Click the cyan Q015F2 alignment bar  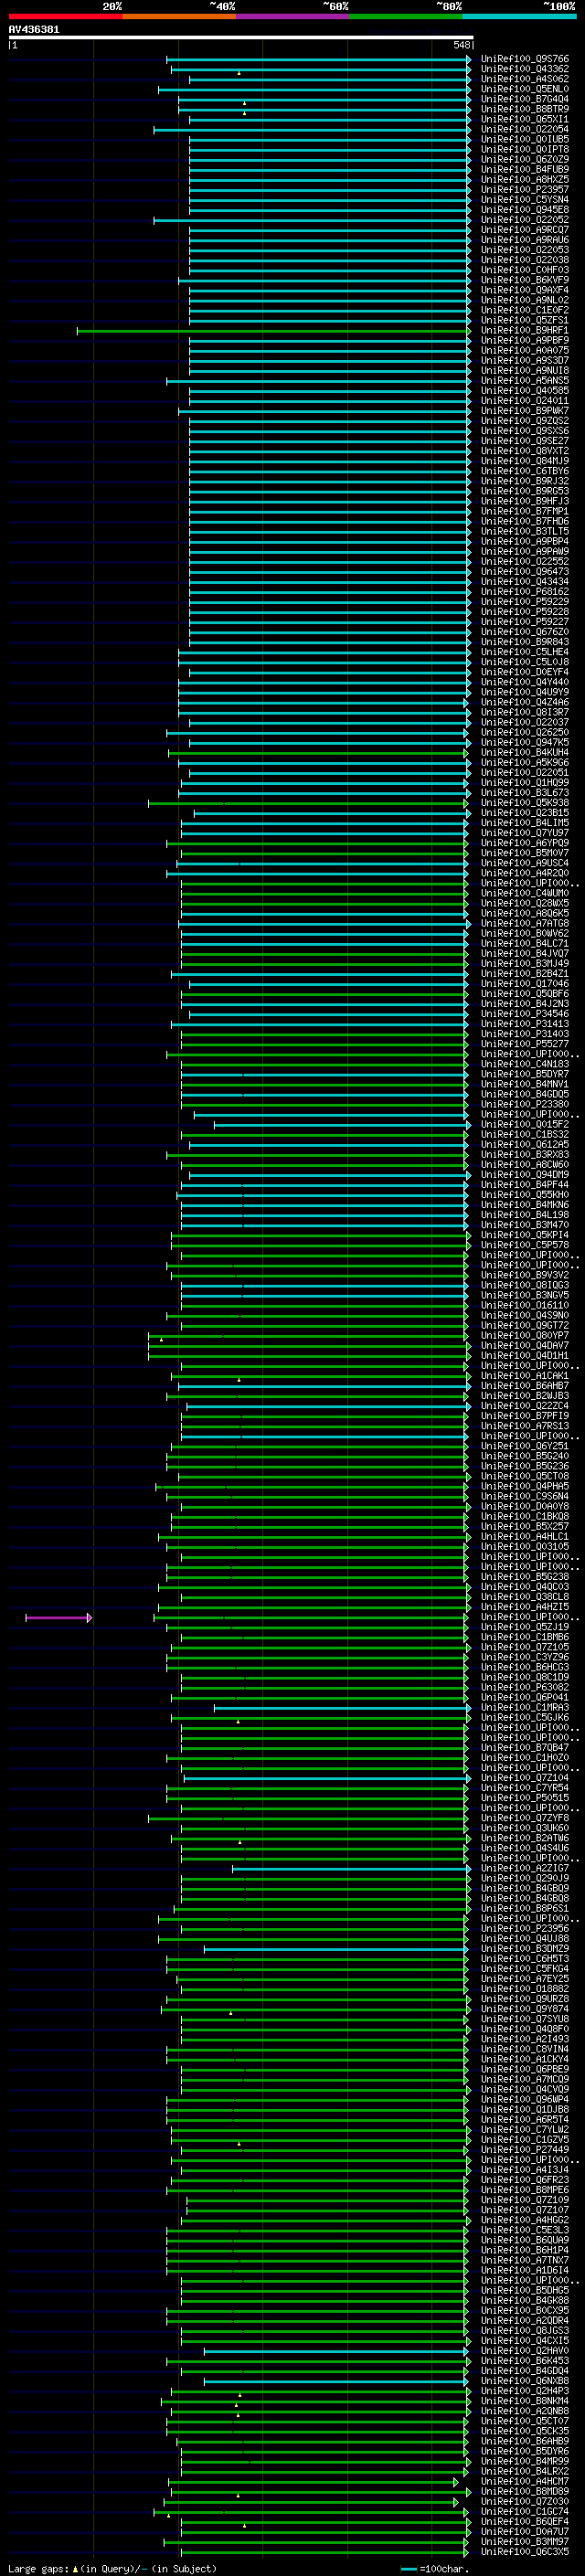click(x=342, y=1125)
